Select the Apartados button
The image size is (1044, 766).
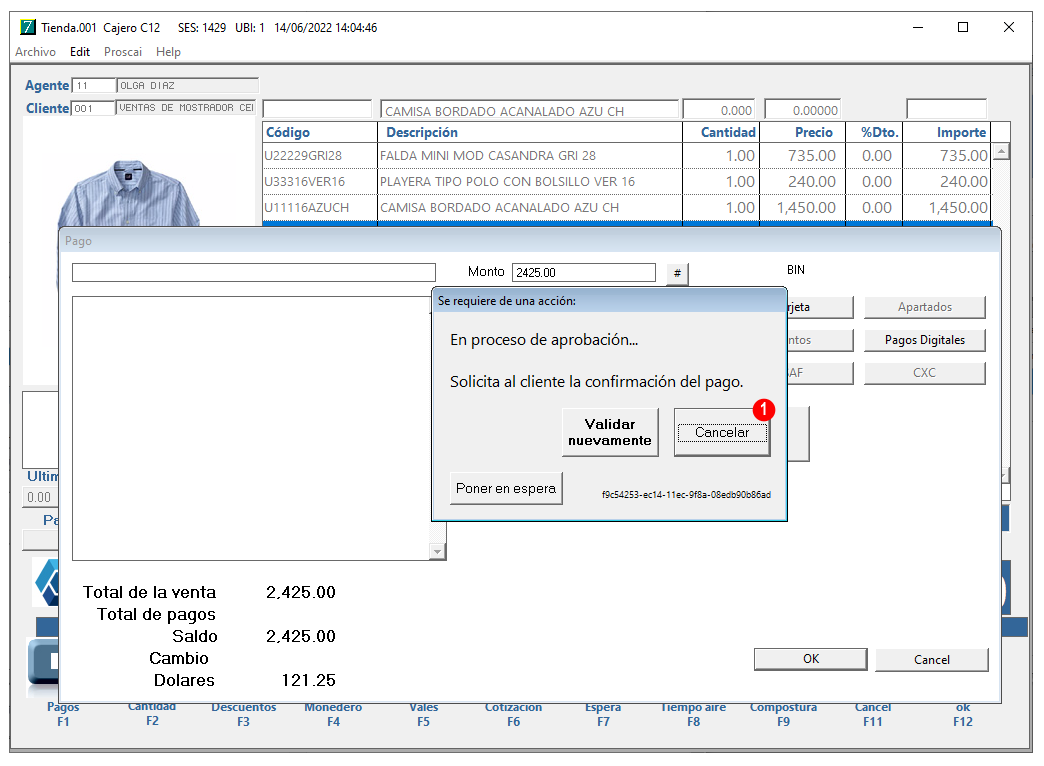[x=925, y=307]
